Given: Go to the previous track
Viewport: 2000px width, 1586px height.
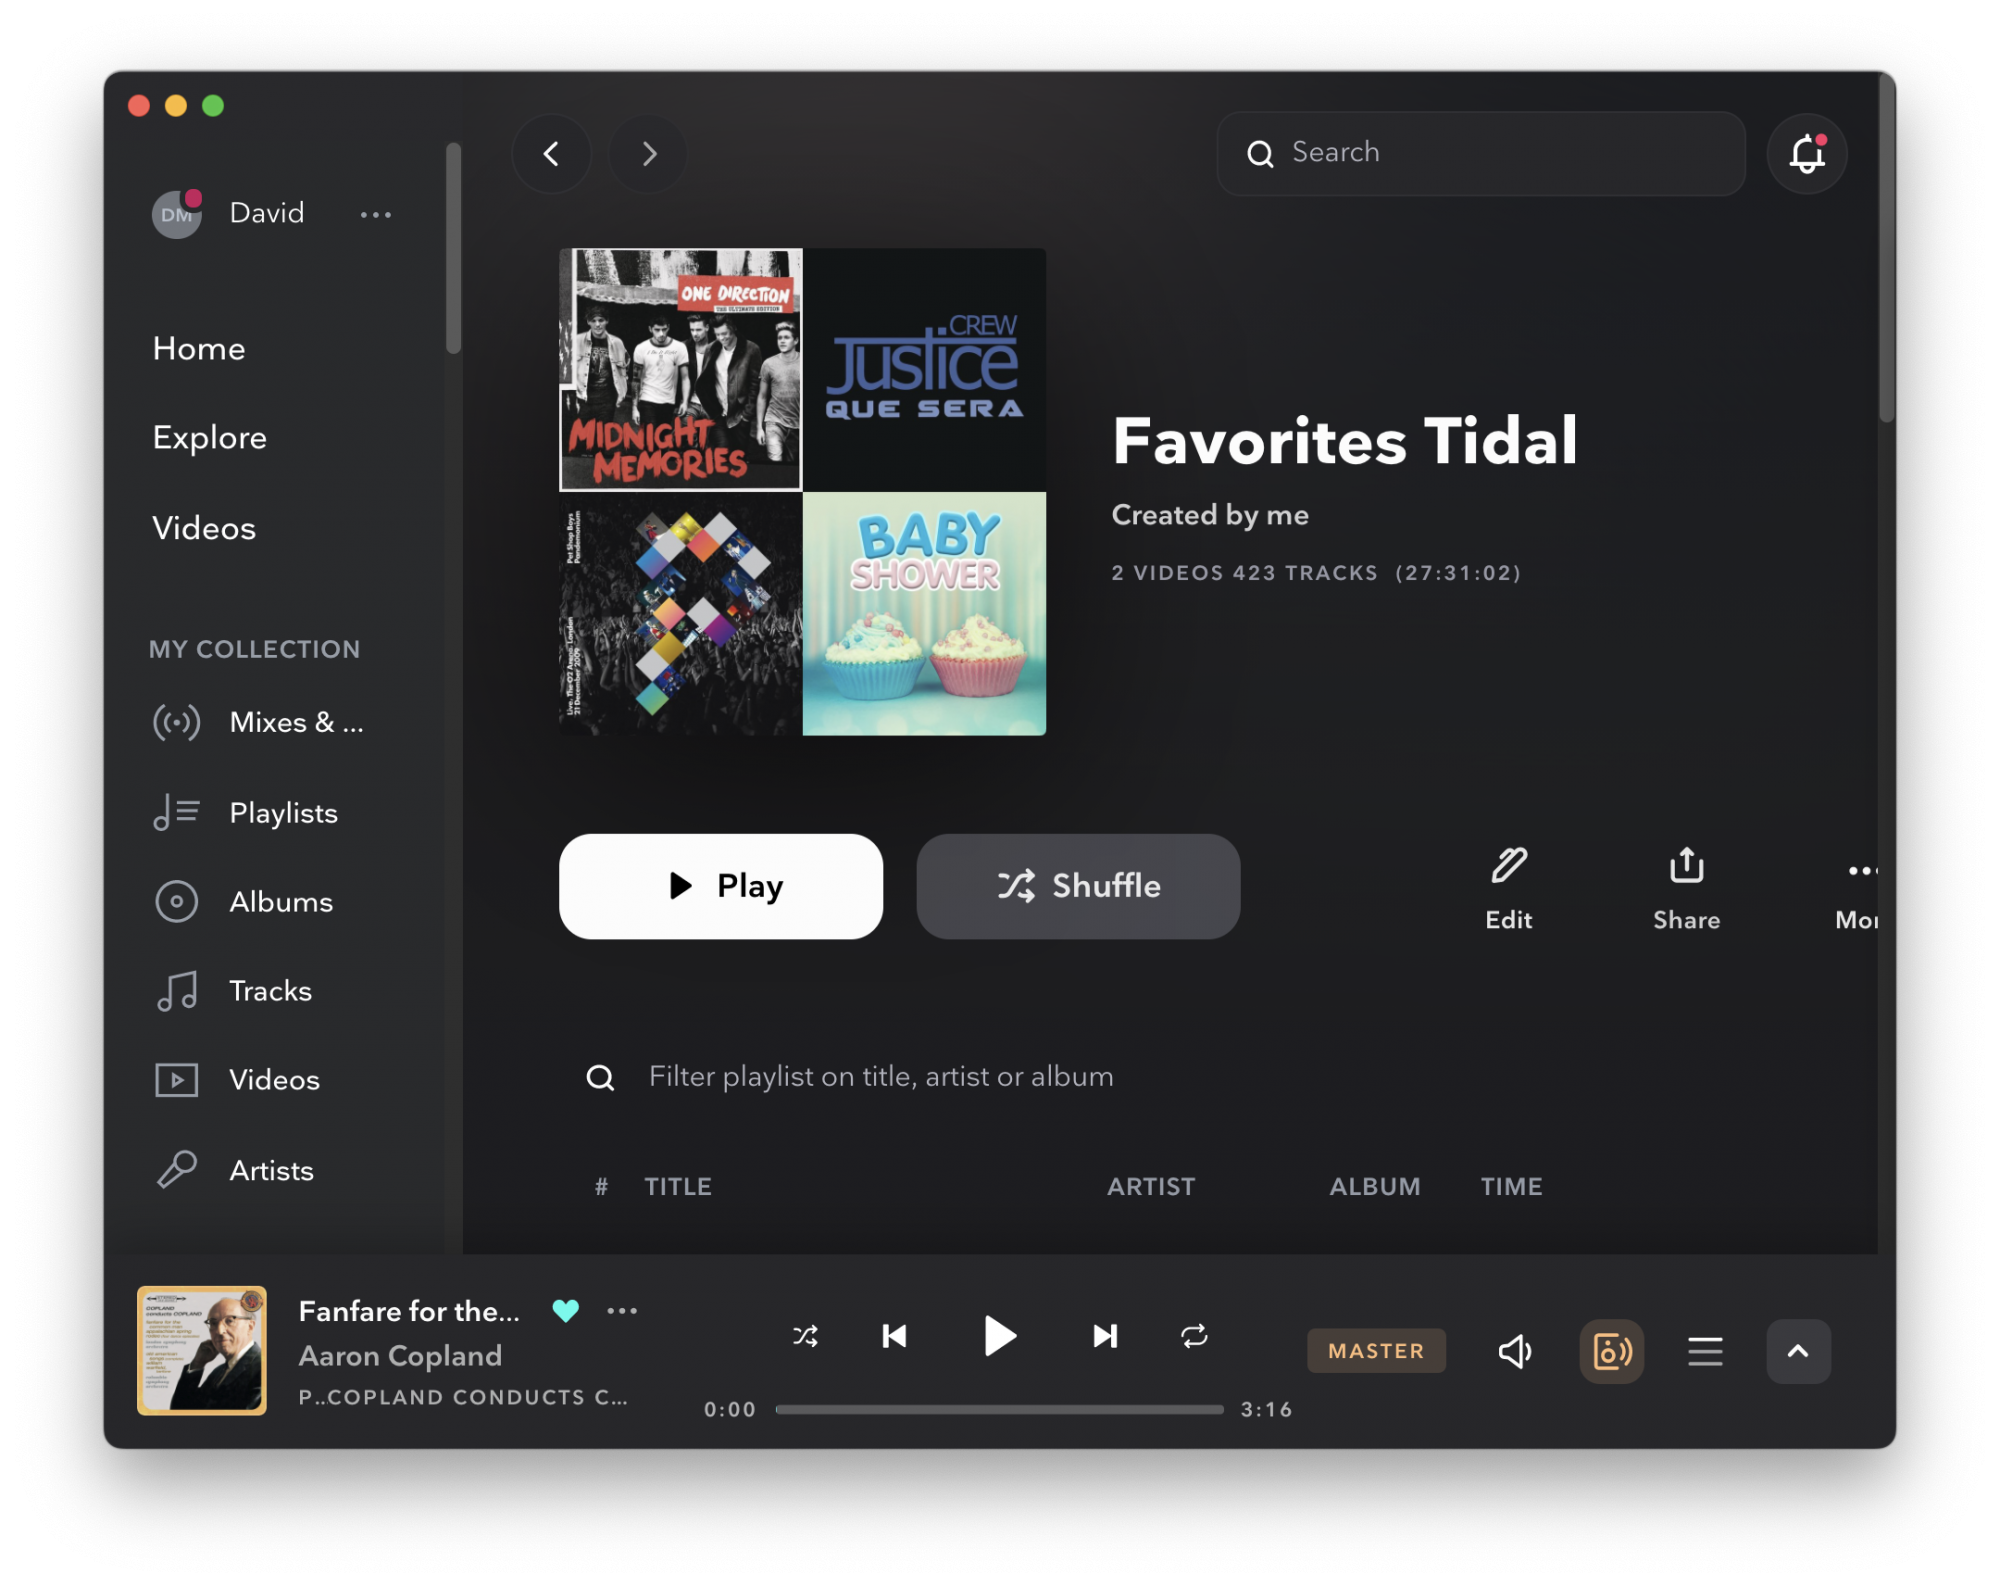Looking at the screenshot, I should [894, 1337].
